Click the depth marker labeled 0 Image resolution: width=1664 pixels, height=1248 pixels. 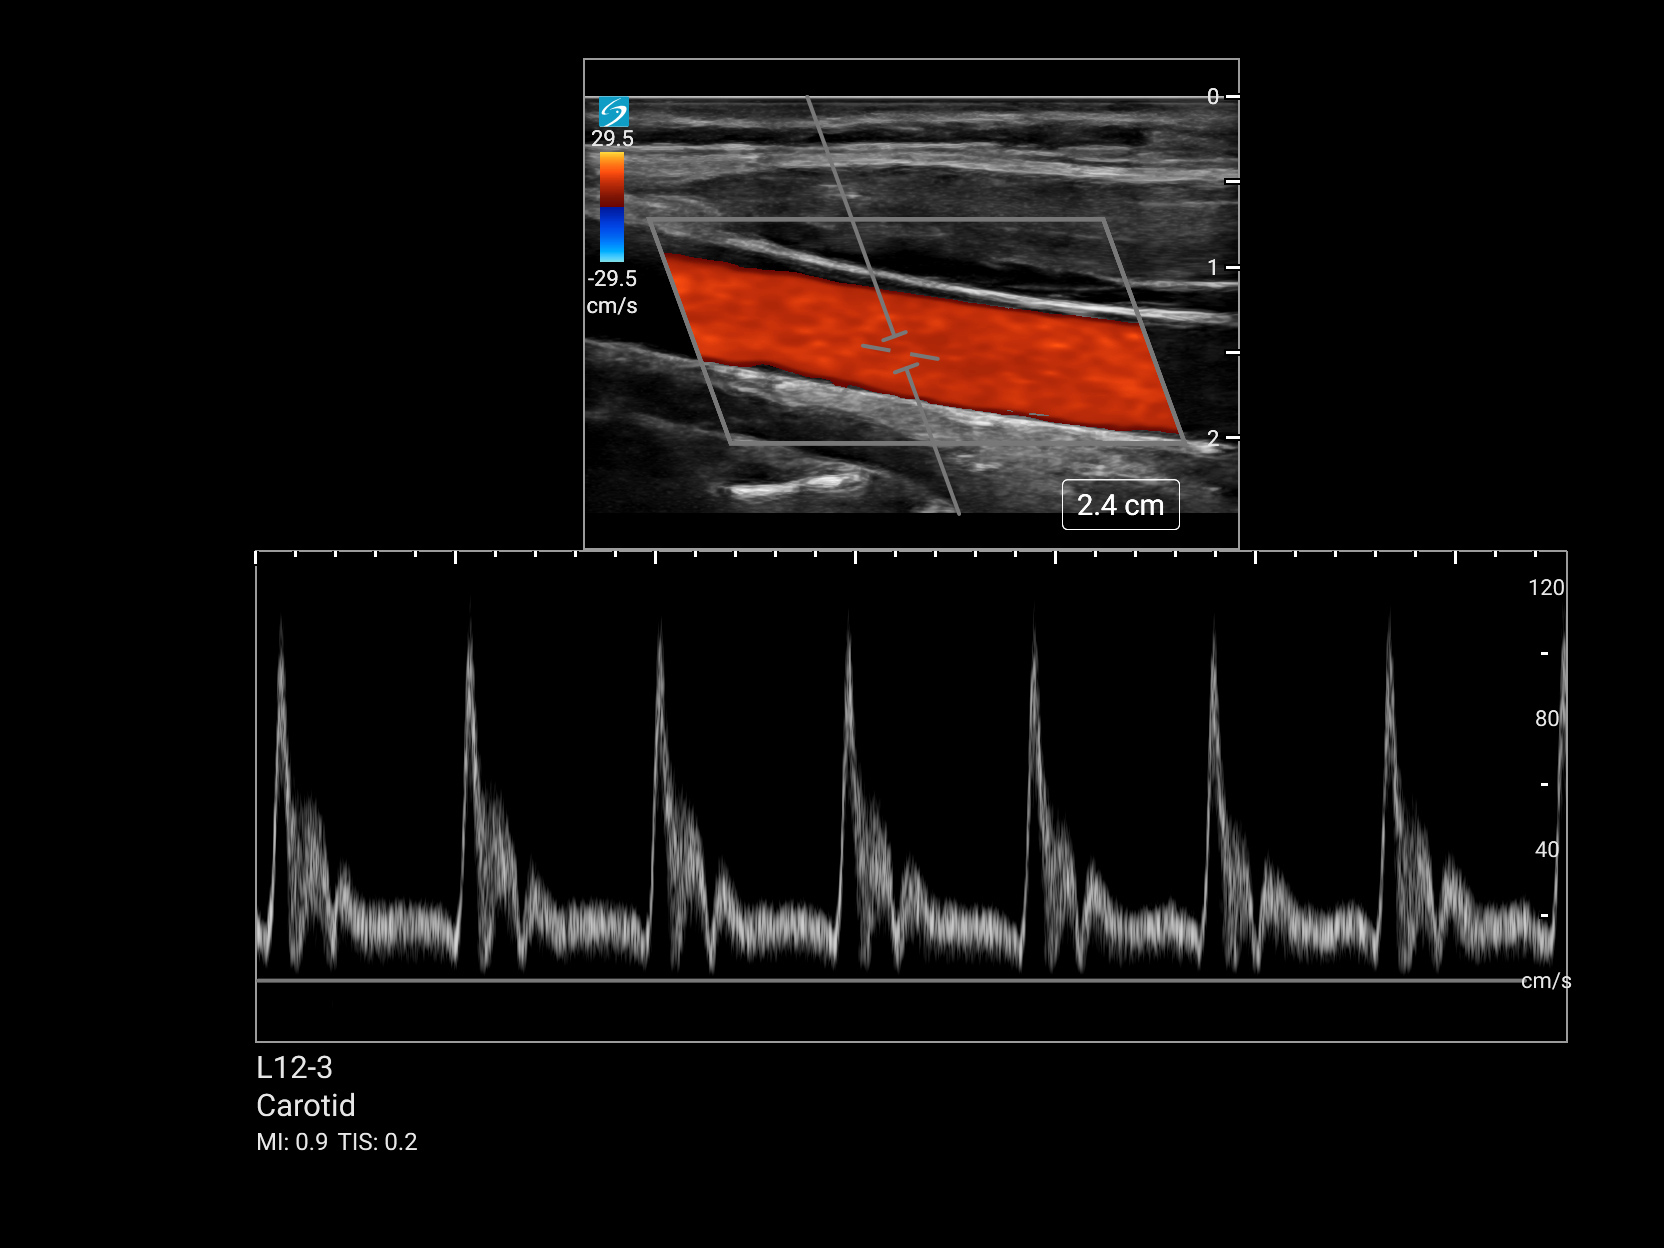1213,97
